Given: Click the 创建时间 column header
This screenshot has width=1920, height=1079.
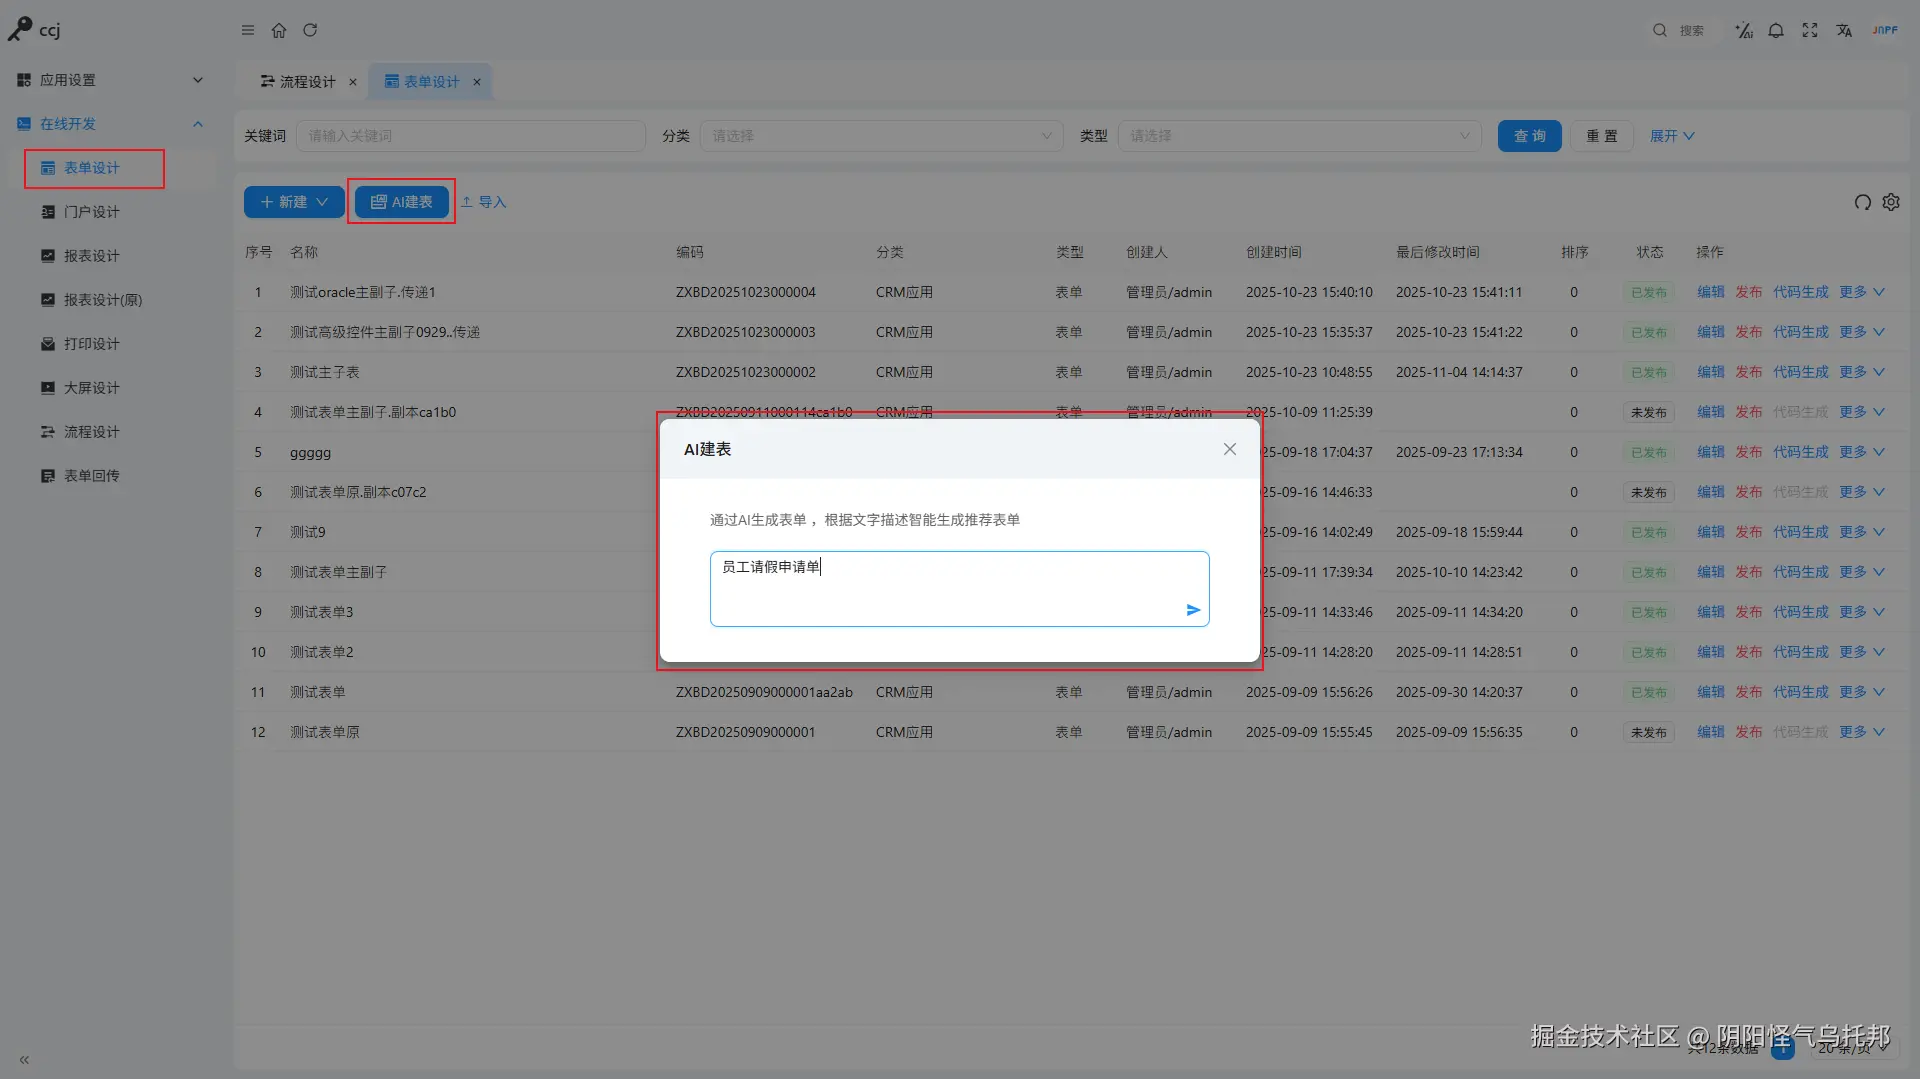Looking at the screenshot, I should (x=1274, y=252).
